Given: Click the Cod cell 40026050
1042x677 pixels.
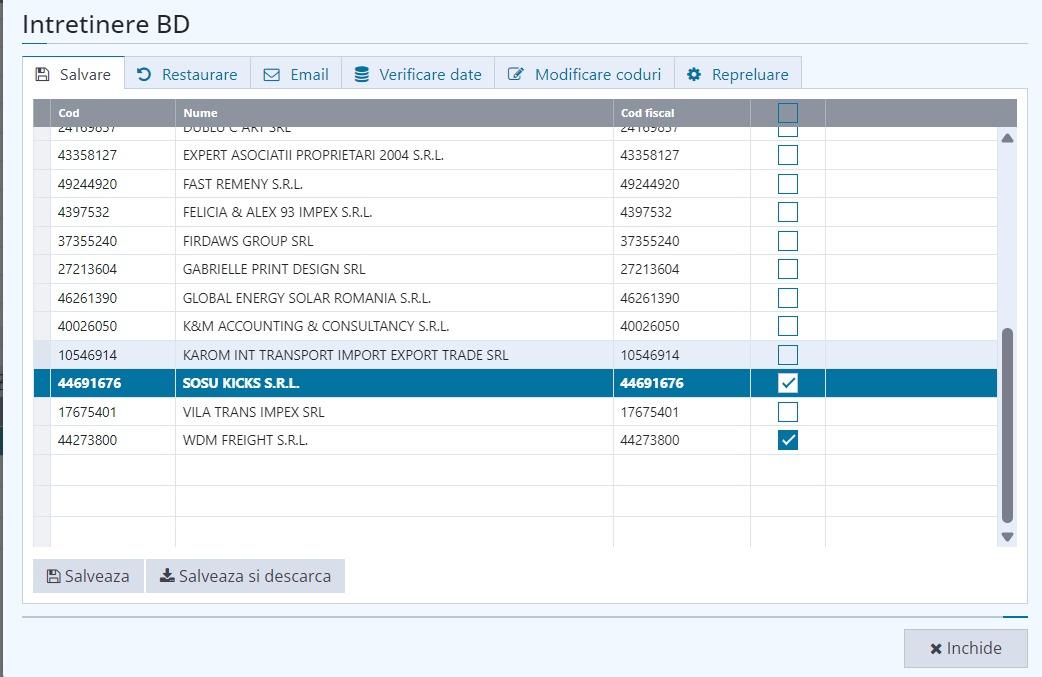Looking at the screenshot, I should [113, 326].
